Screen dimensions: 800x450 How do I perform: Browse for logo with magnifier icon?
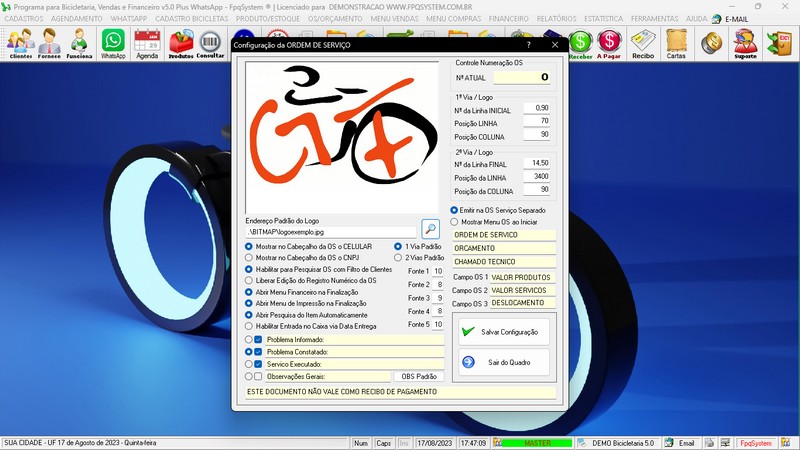[431, 229]
